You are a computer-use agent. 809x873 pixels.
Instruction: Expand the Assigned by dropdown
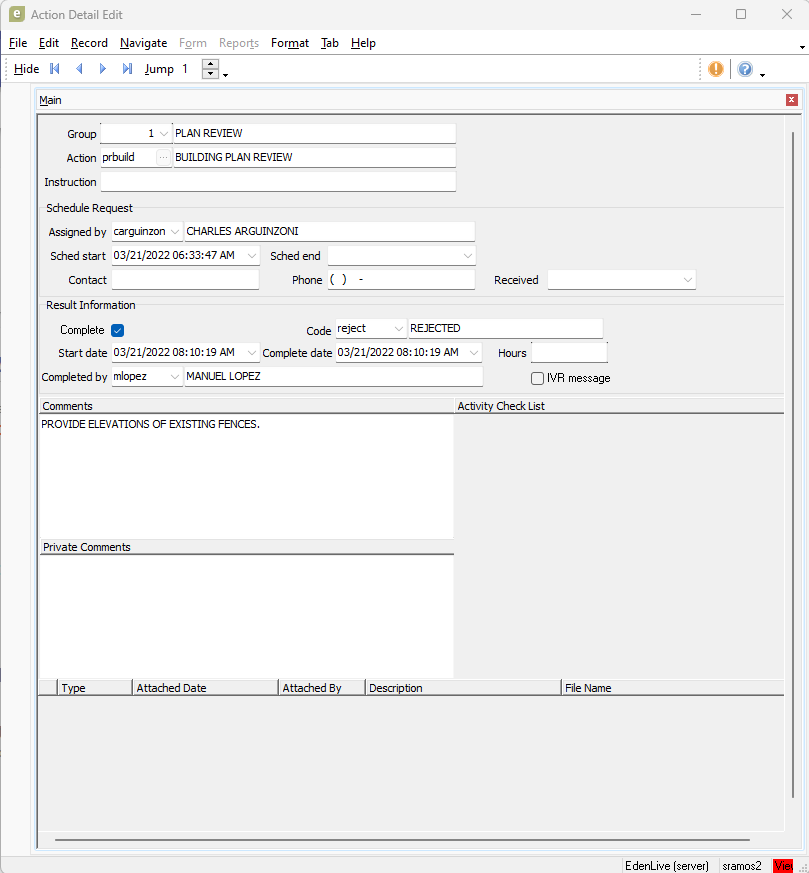click(x=175, y=231)
